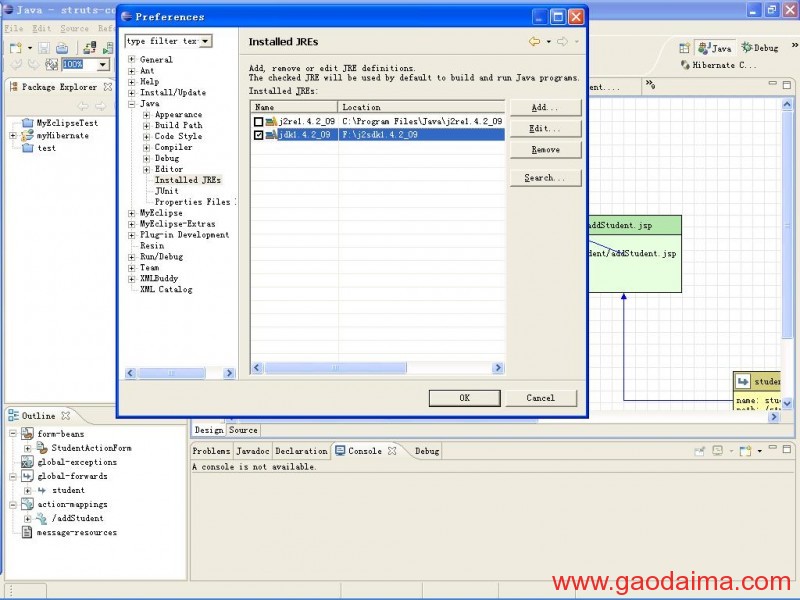
Task: Open the Hibernate Console perspective
Action: click(719, 65)
